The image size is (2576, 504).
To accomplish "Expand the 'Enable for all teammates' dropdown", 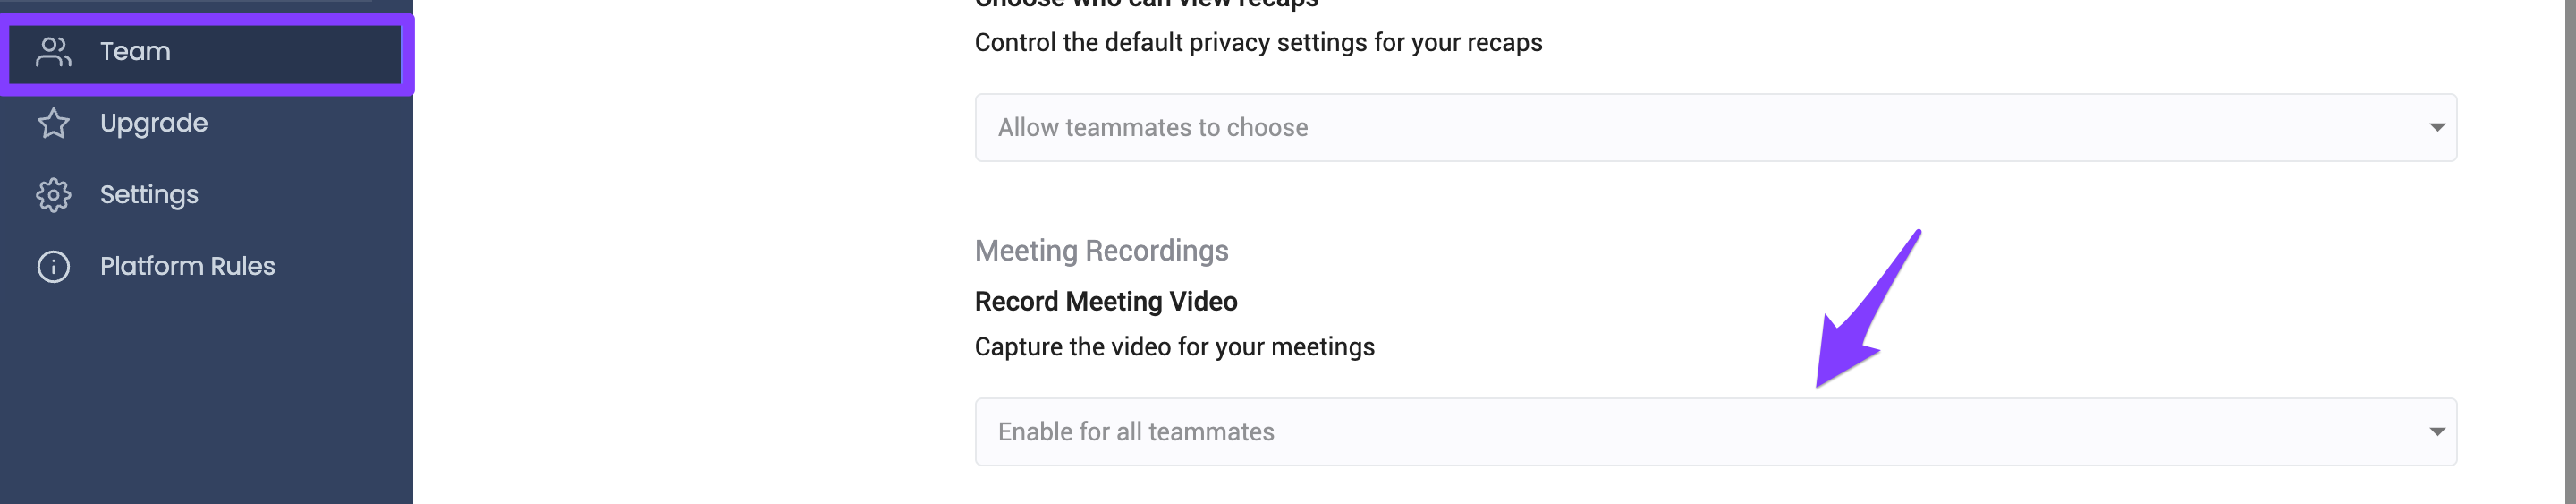I will [1715, 432].
